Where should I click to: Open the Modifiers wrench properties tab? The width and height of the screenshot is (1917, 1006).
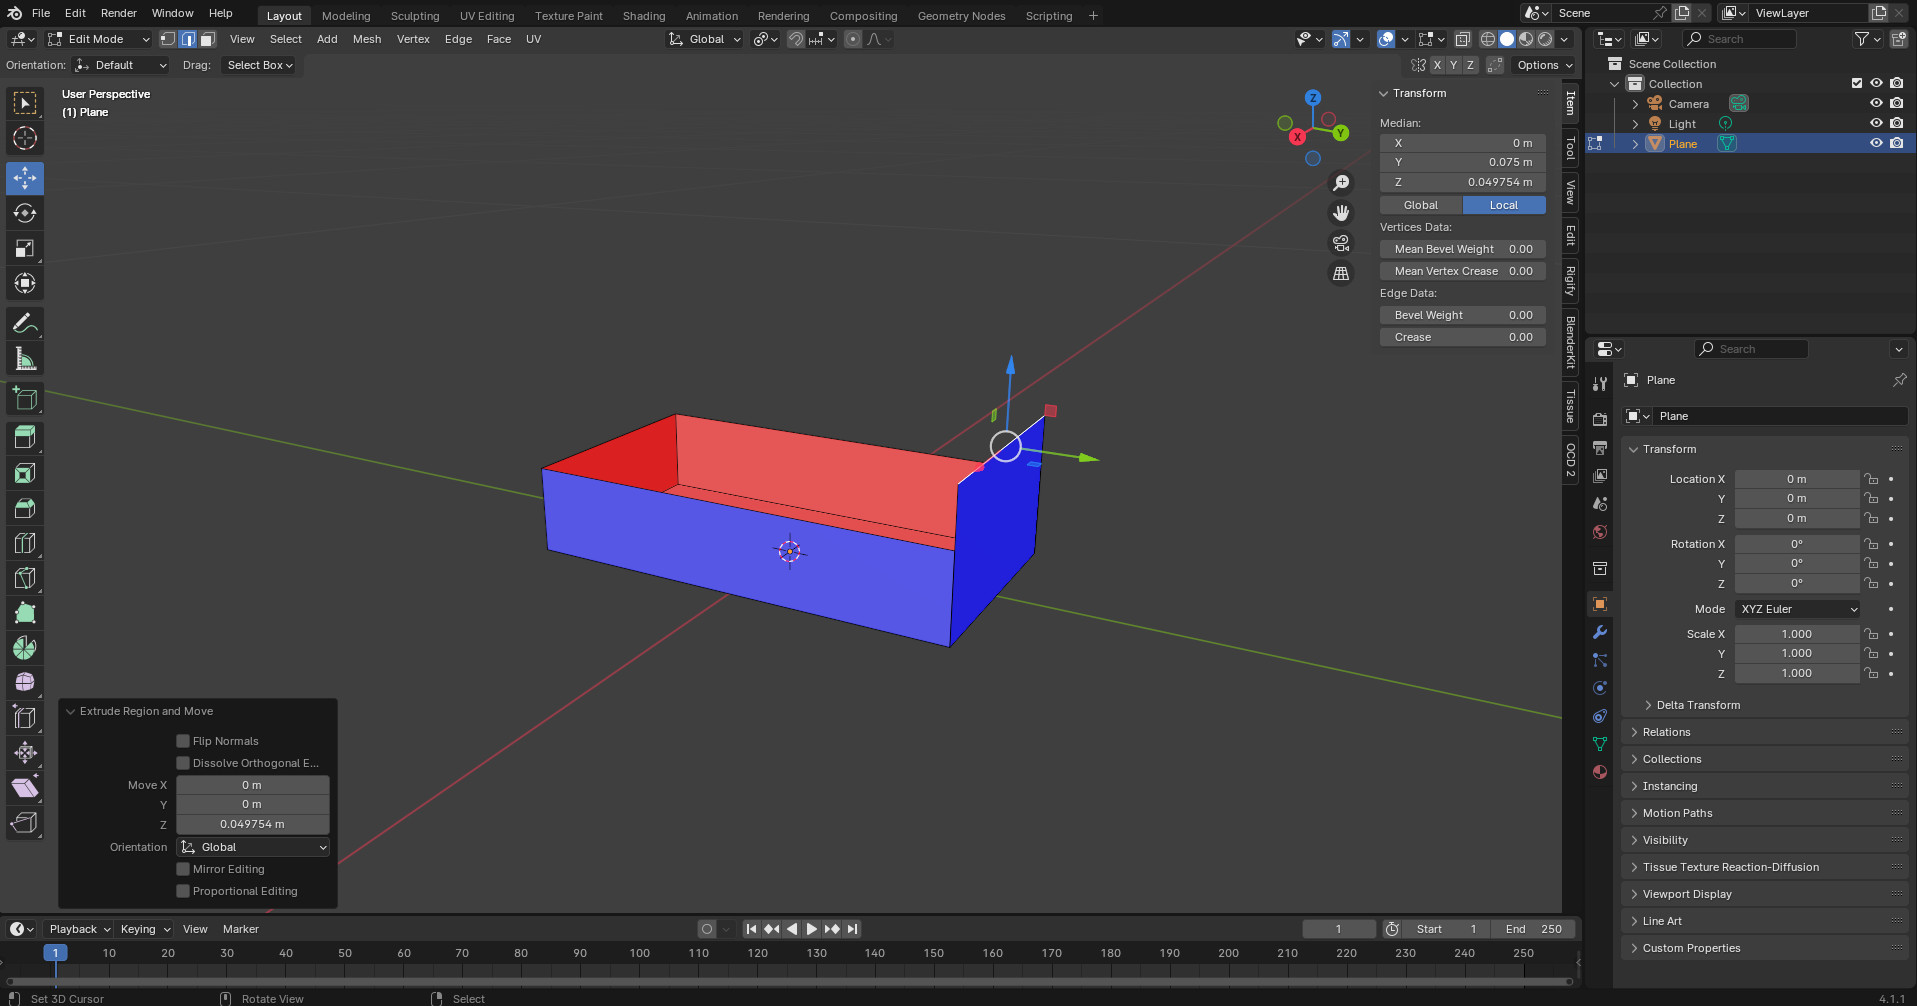(x=1600, y=632)
